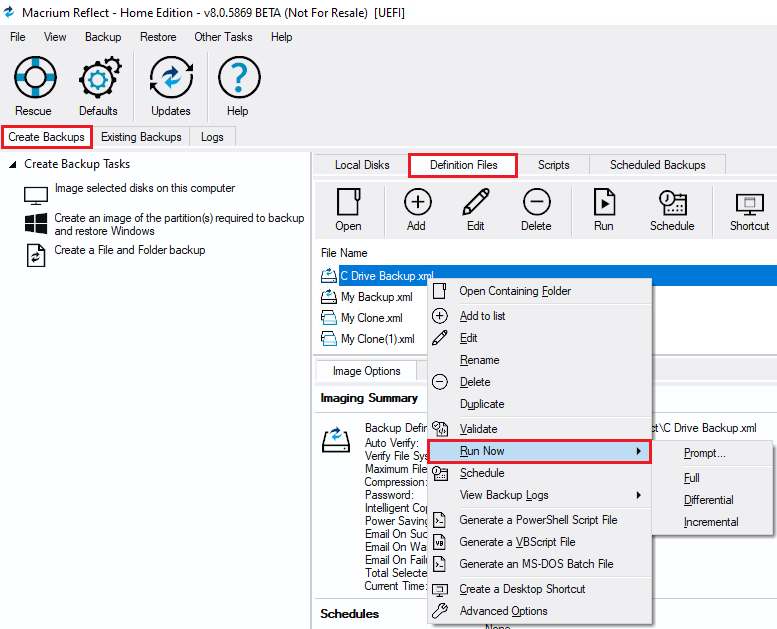Click the My Clone.xml file icon
Viewport: 777px width, 629px height.
pos(329,317)
